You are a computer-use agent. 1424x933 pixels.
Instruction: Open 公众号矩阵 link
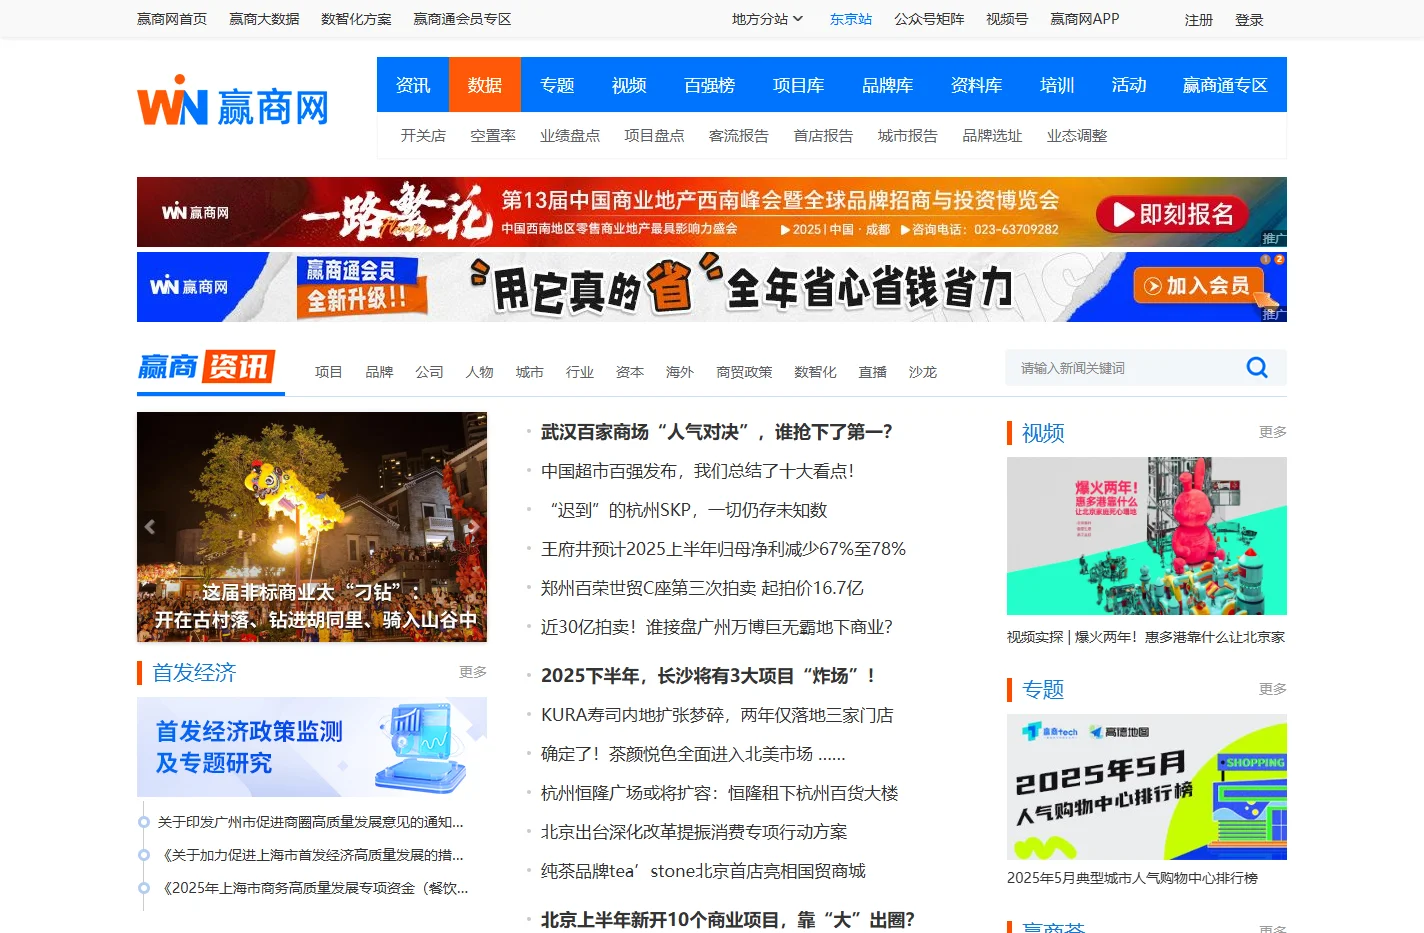point(929,19)
